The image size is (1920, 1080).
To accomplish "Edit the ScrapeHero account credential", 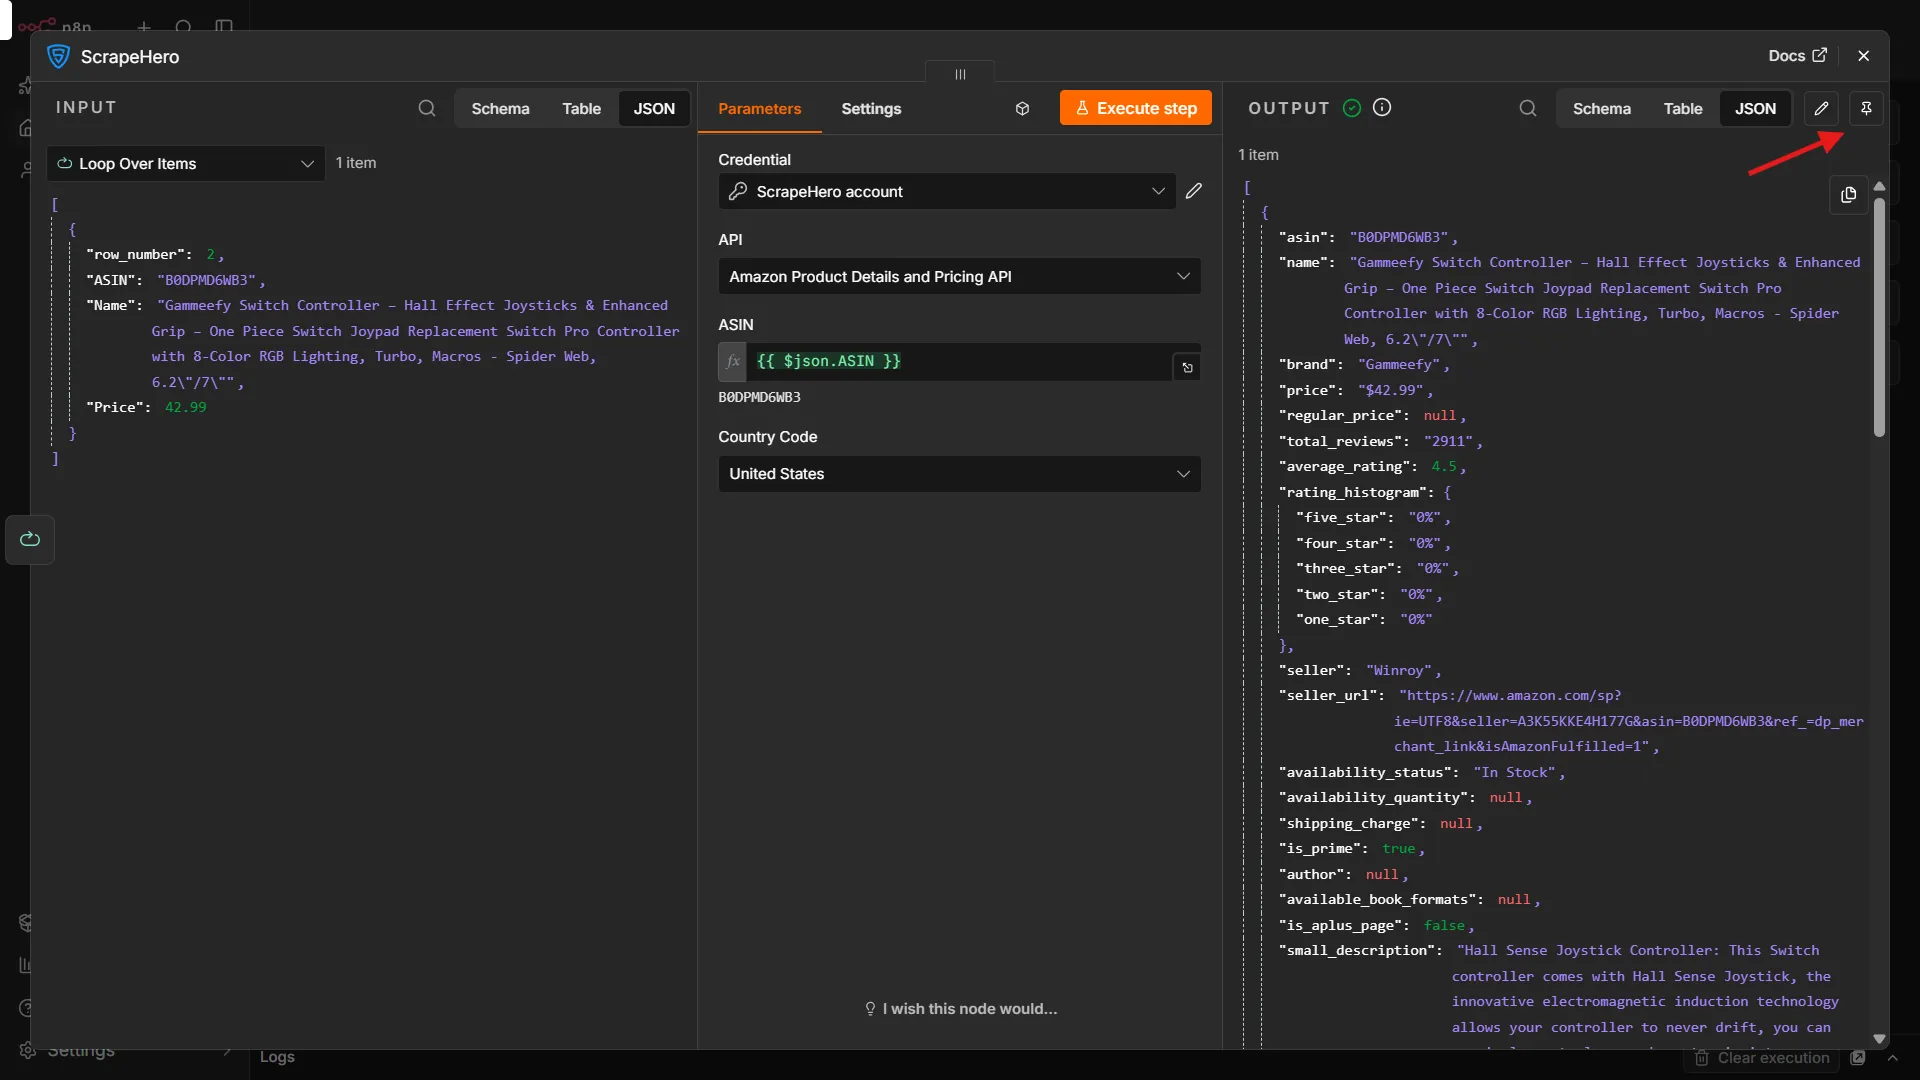I will coord(1194,191).
